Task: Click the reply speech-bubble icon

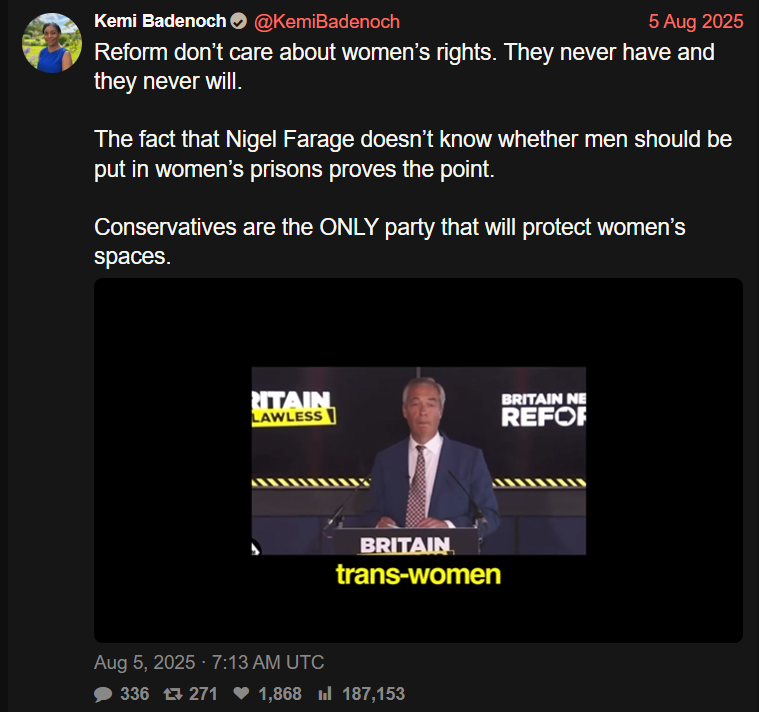Action: tap(103, 694)
